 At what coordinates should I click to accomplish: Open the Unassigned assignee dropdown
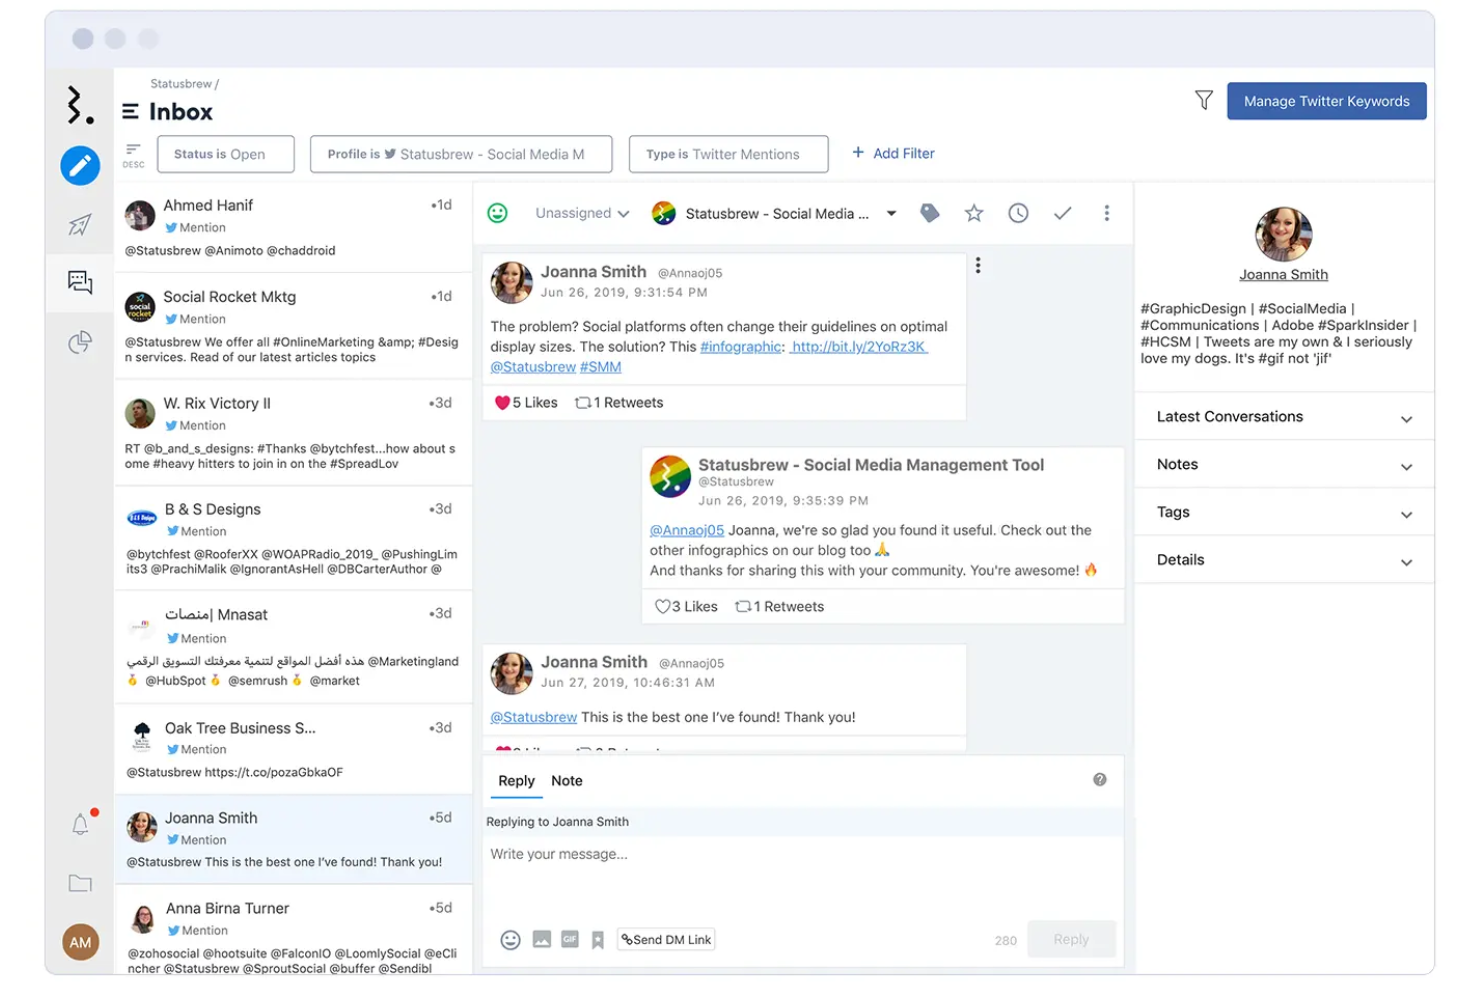(582, 213)
